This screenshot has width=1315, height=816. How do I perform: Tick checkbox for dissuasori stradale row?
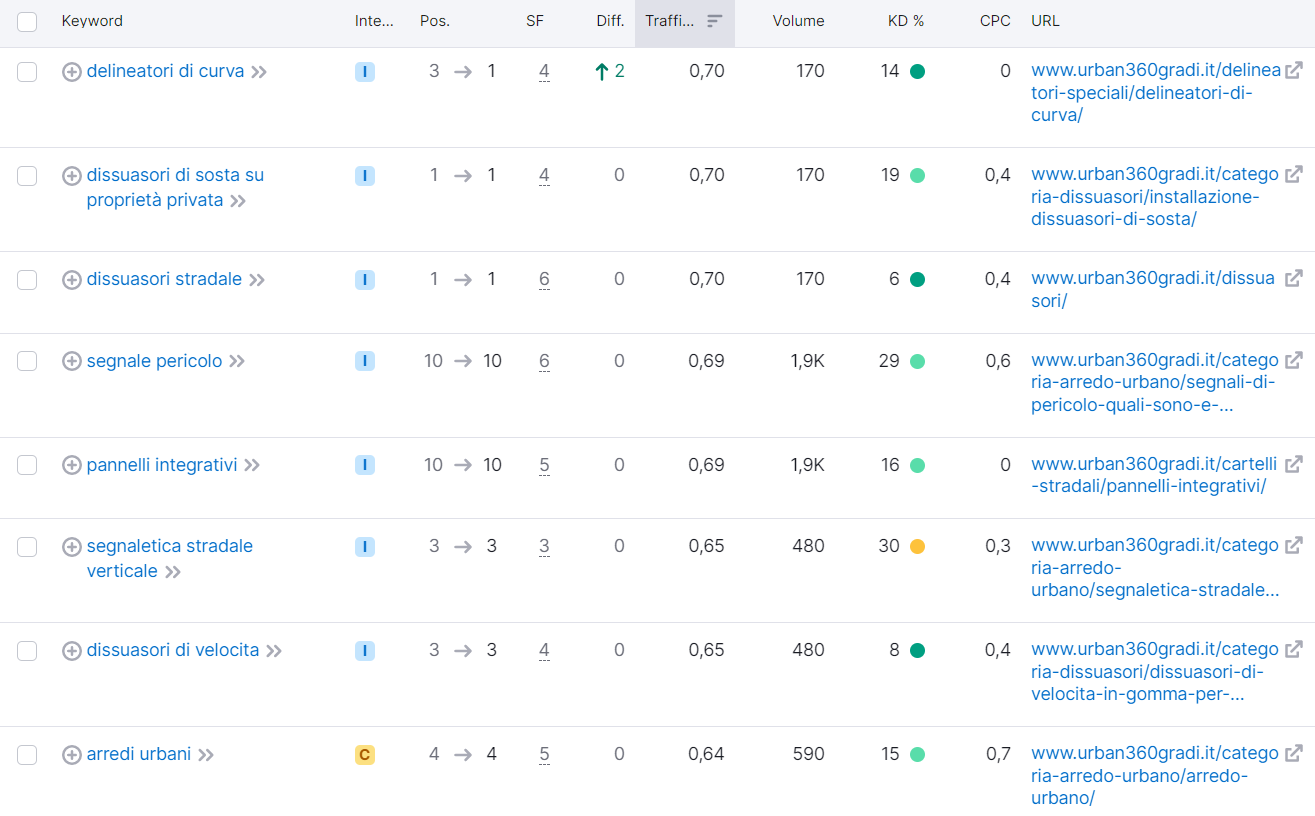point(27,280)
